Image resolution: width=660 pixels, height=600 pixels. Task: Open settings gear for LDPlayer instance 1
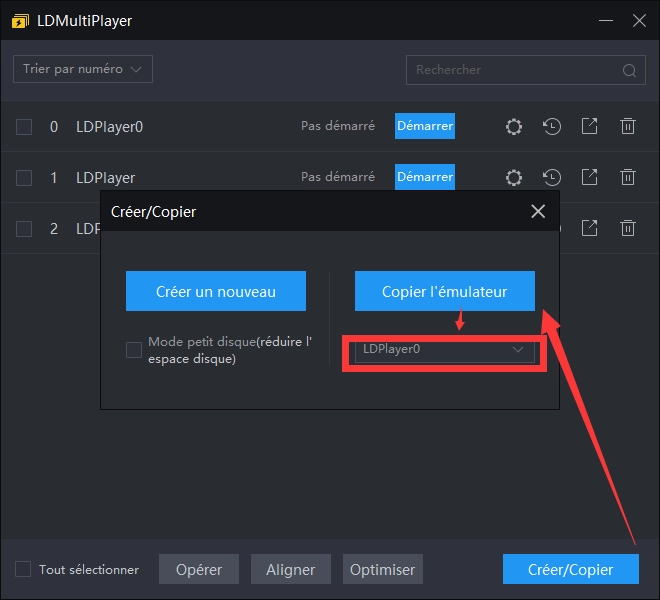(514, 177)
